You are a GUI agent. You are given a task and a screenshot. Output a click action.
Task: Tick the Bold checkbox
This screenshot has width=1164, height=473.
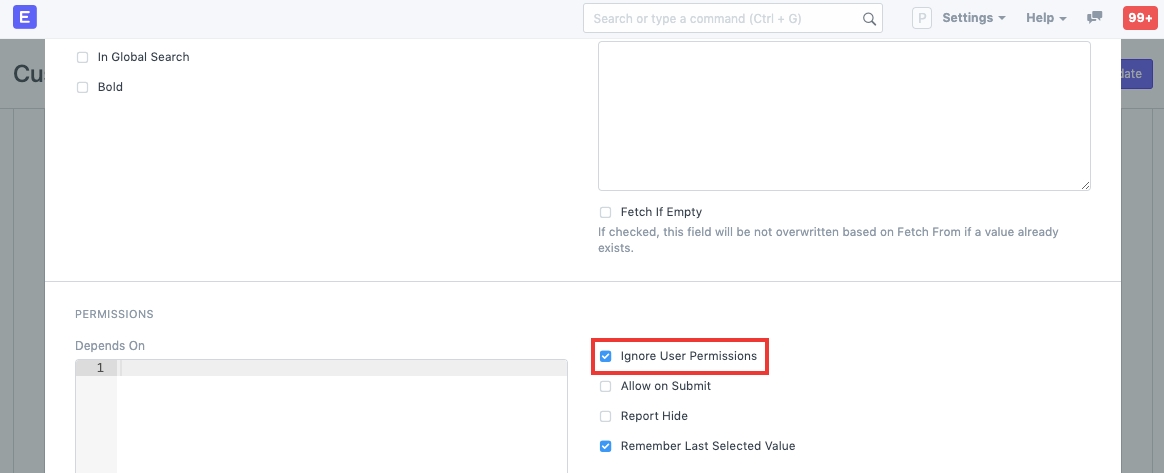[83, 88]
